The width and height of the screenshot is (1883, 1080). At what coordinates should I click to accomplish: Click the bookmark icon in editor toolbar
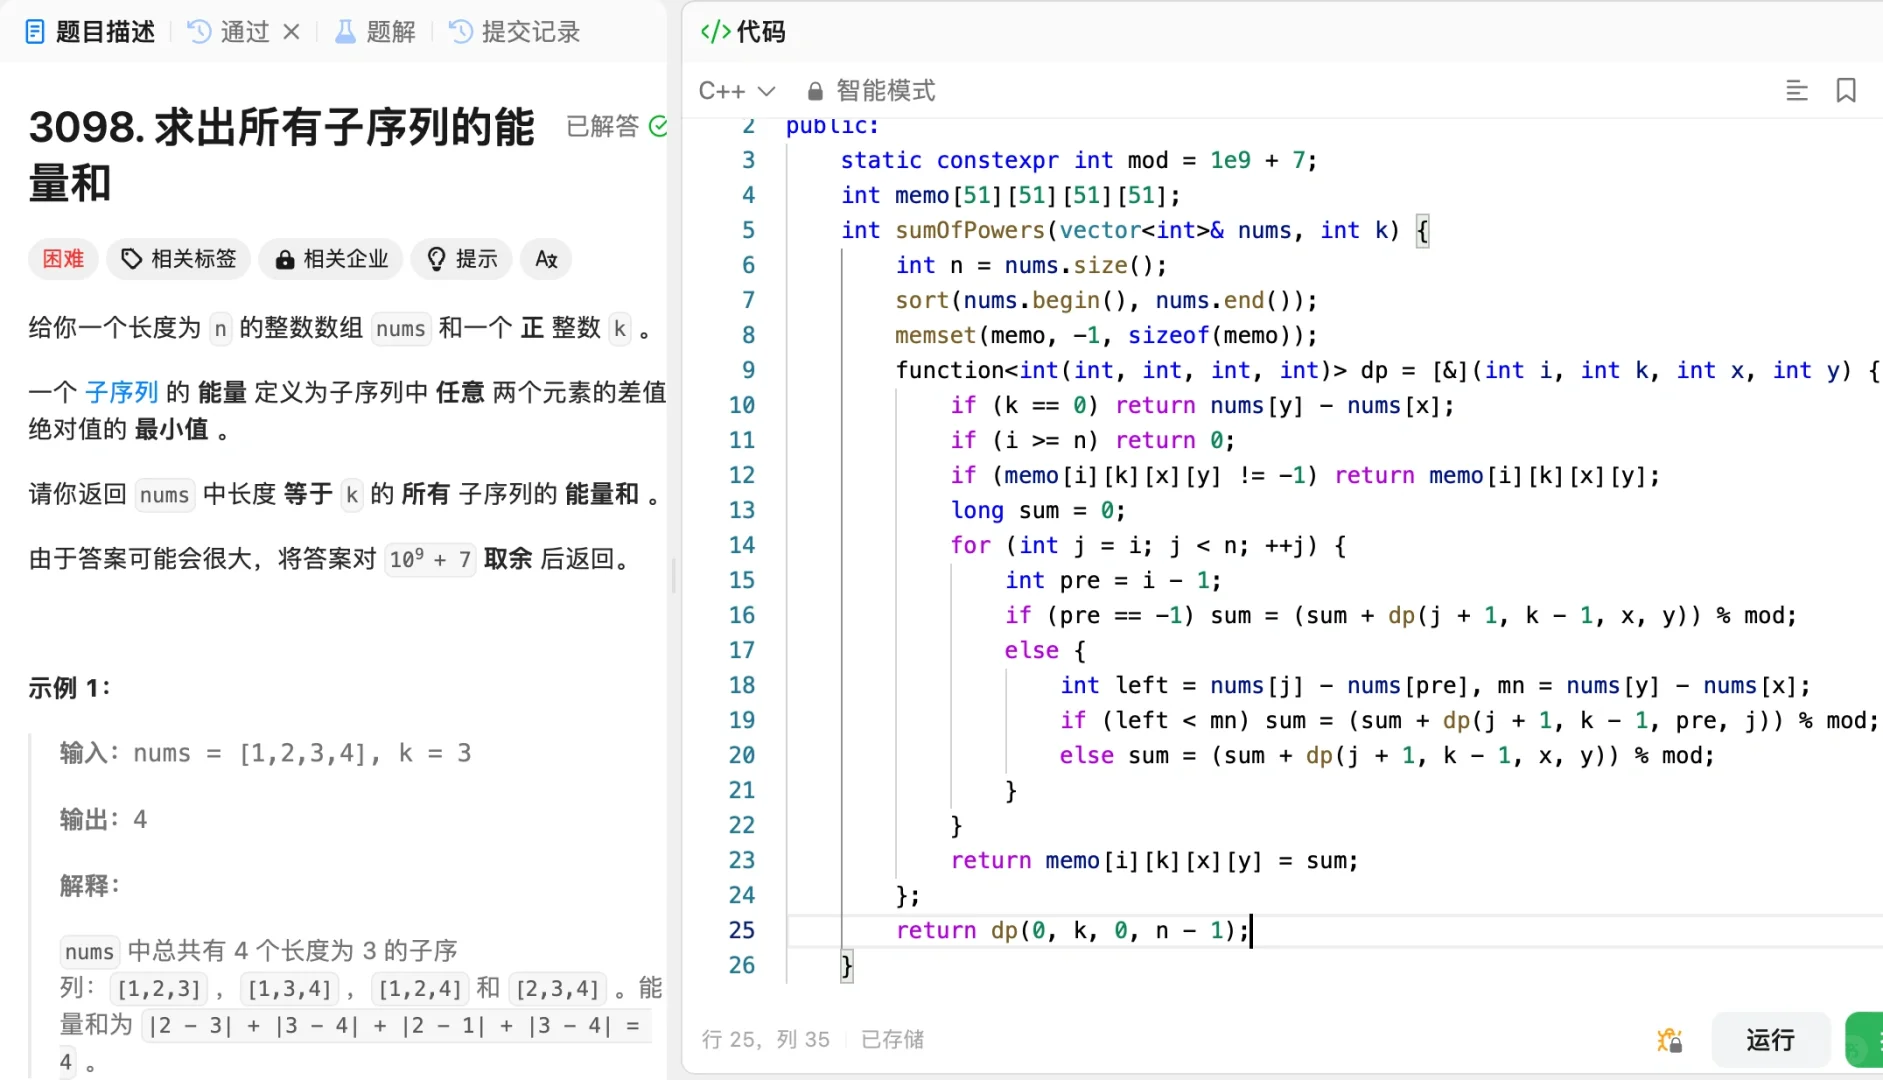pyautogui.click(x=1846, y=91)
